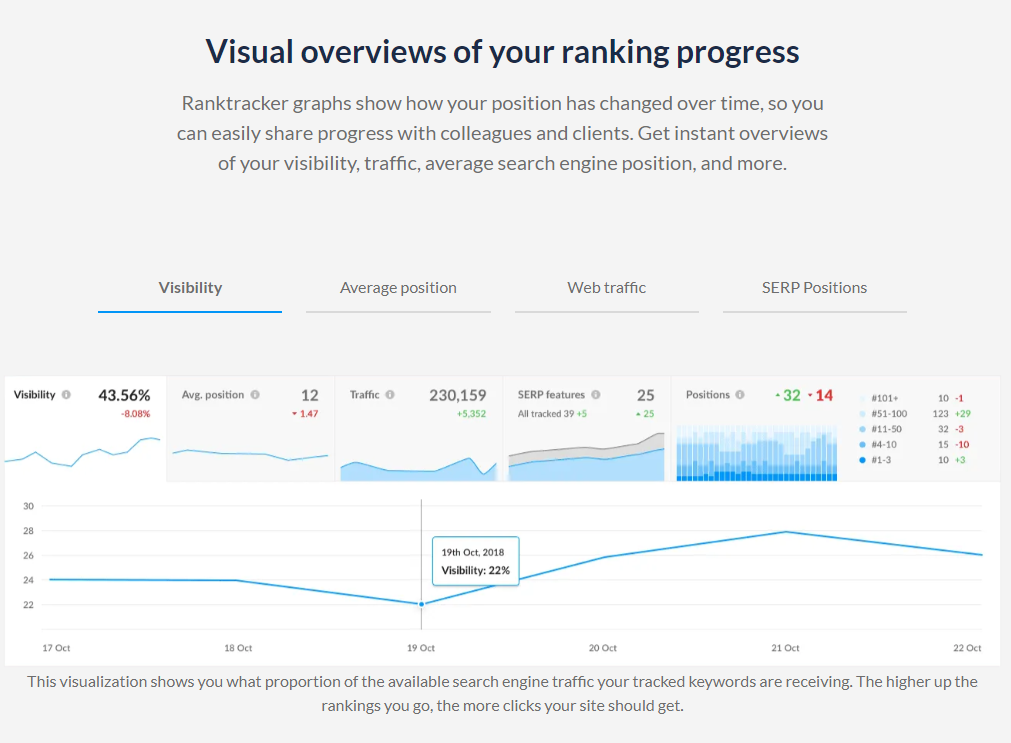Select the SERP features metric card
Viewport: 1011px width, 743px height.
coord(587,429)
